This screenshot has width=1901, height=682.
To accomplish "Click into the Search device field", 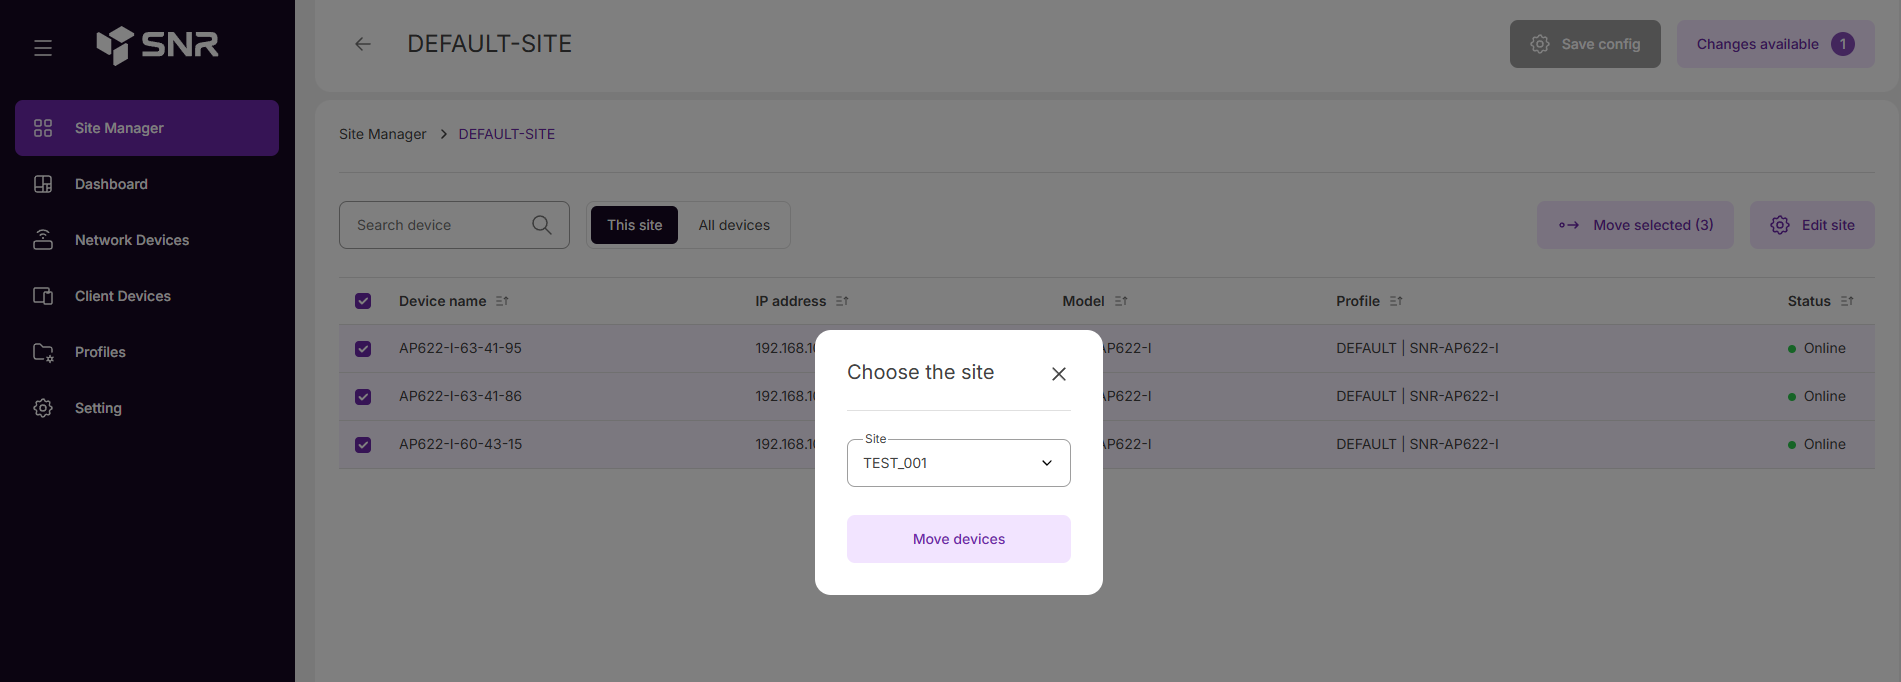I will [x=435, y=225].
